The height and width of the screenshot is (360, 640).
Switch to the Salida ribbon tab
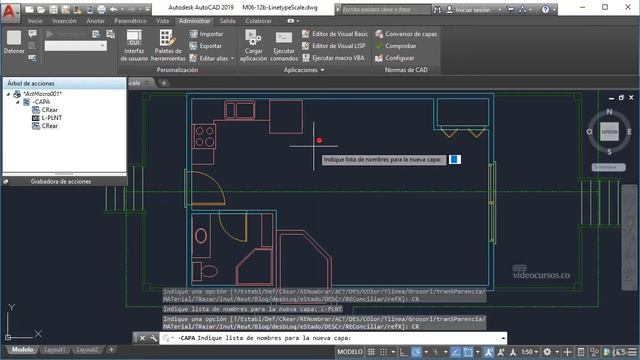[227, 21]
